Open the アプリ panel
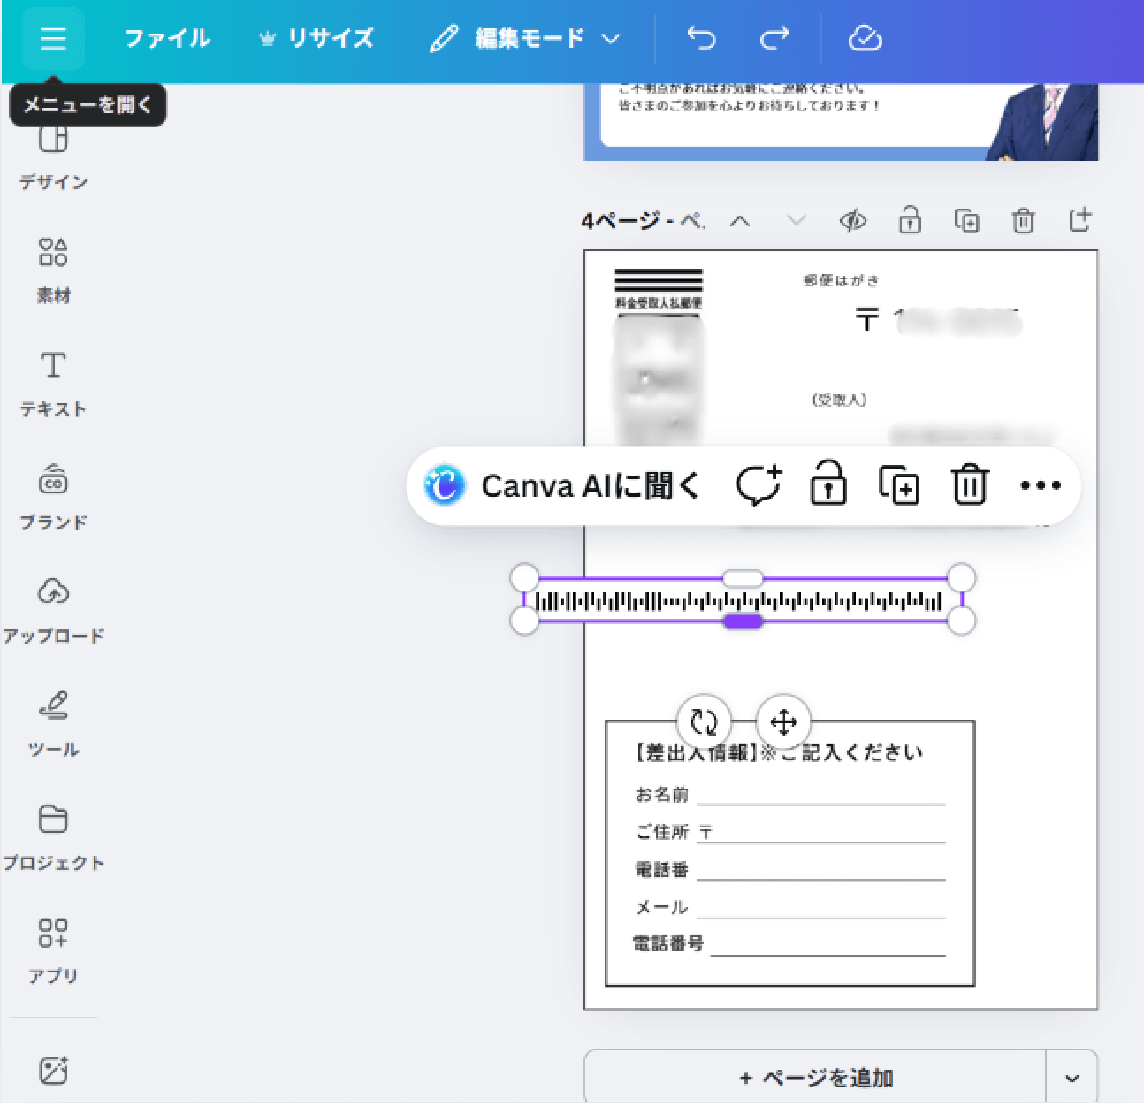Image resolution: width=1144 pixels, height=1104 pixels. pyautogui.click(x=53, y=948)
